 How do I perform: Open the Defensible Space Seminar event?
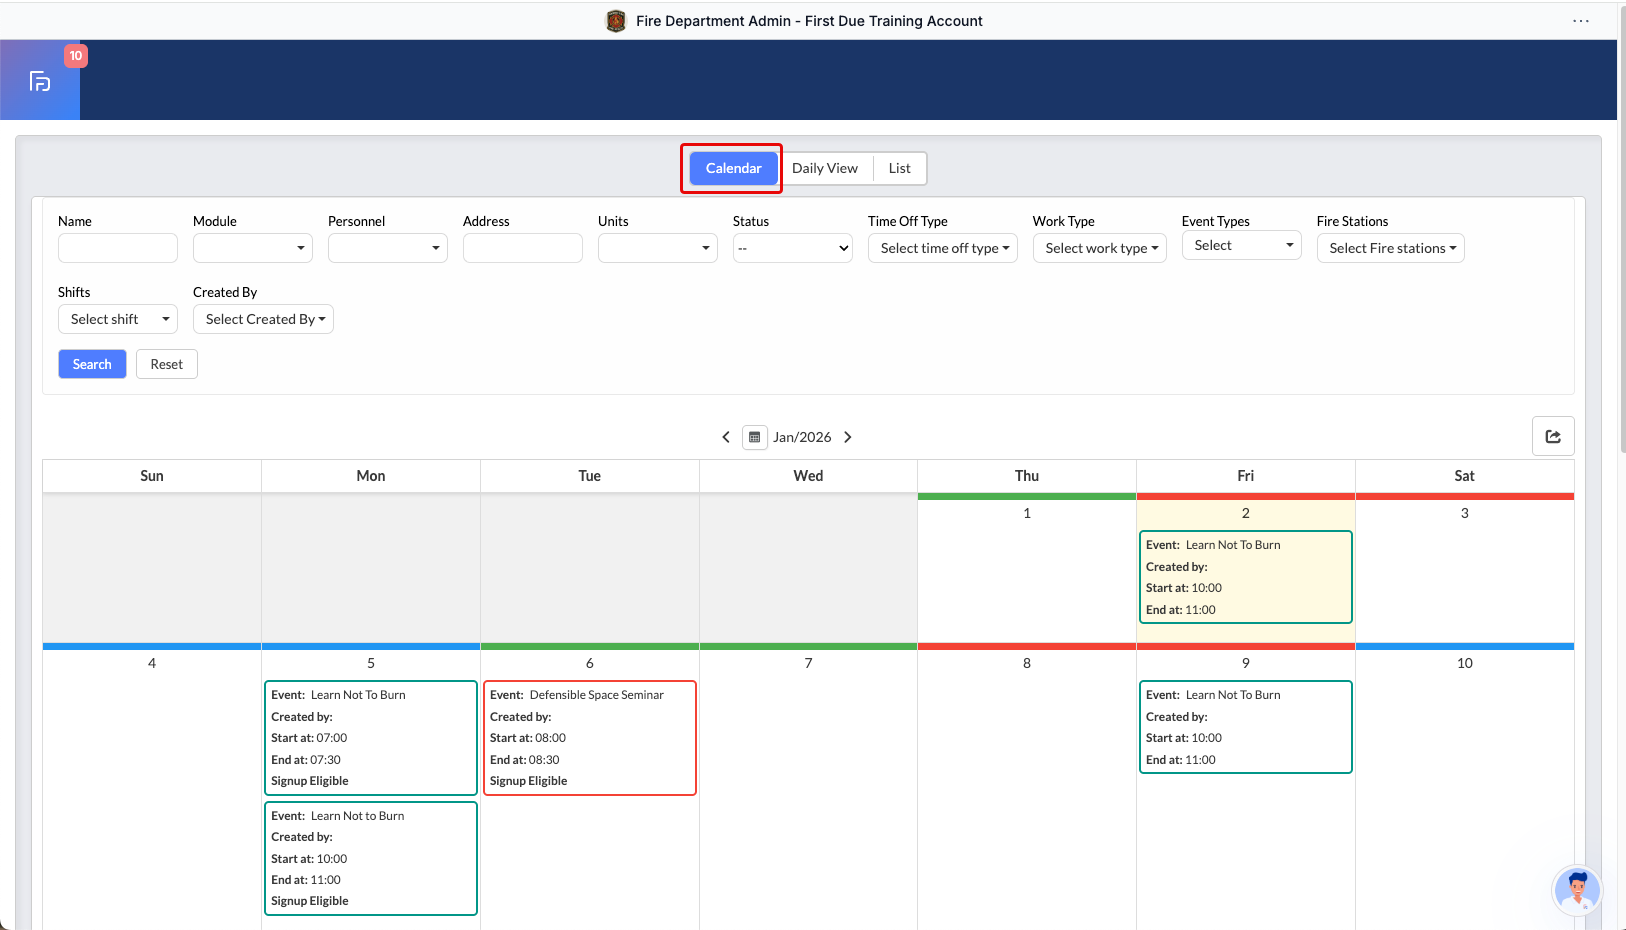(x=589, y=737)
